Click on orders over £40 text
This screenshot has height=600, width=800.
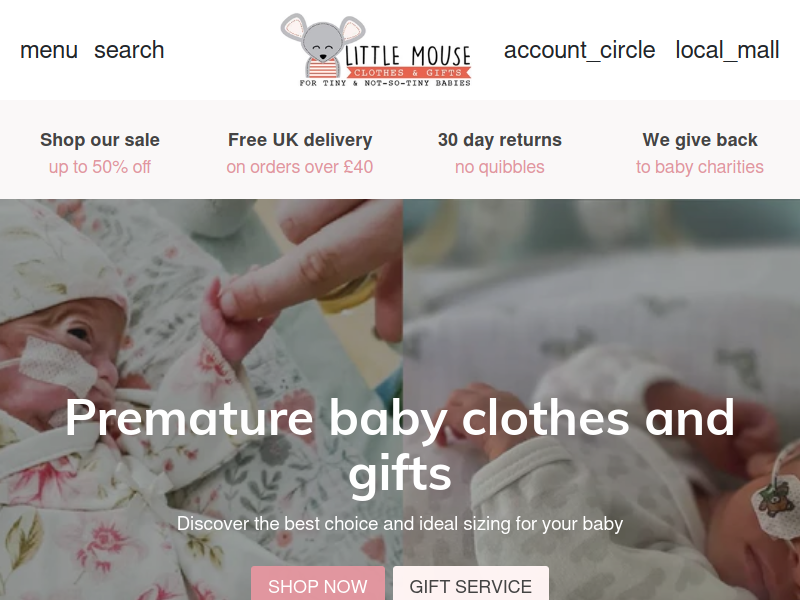(300, 167)
